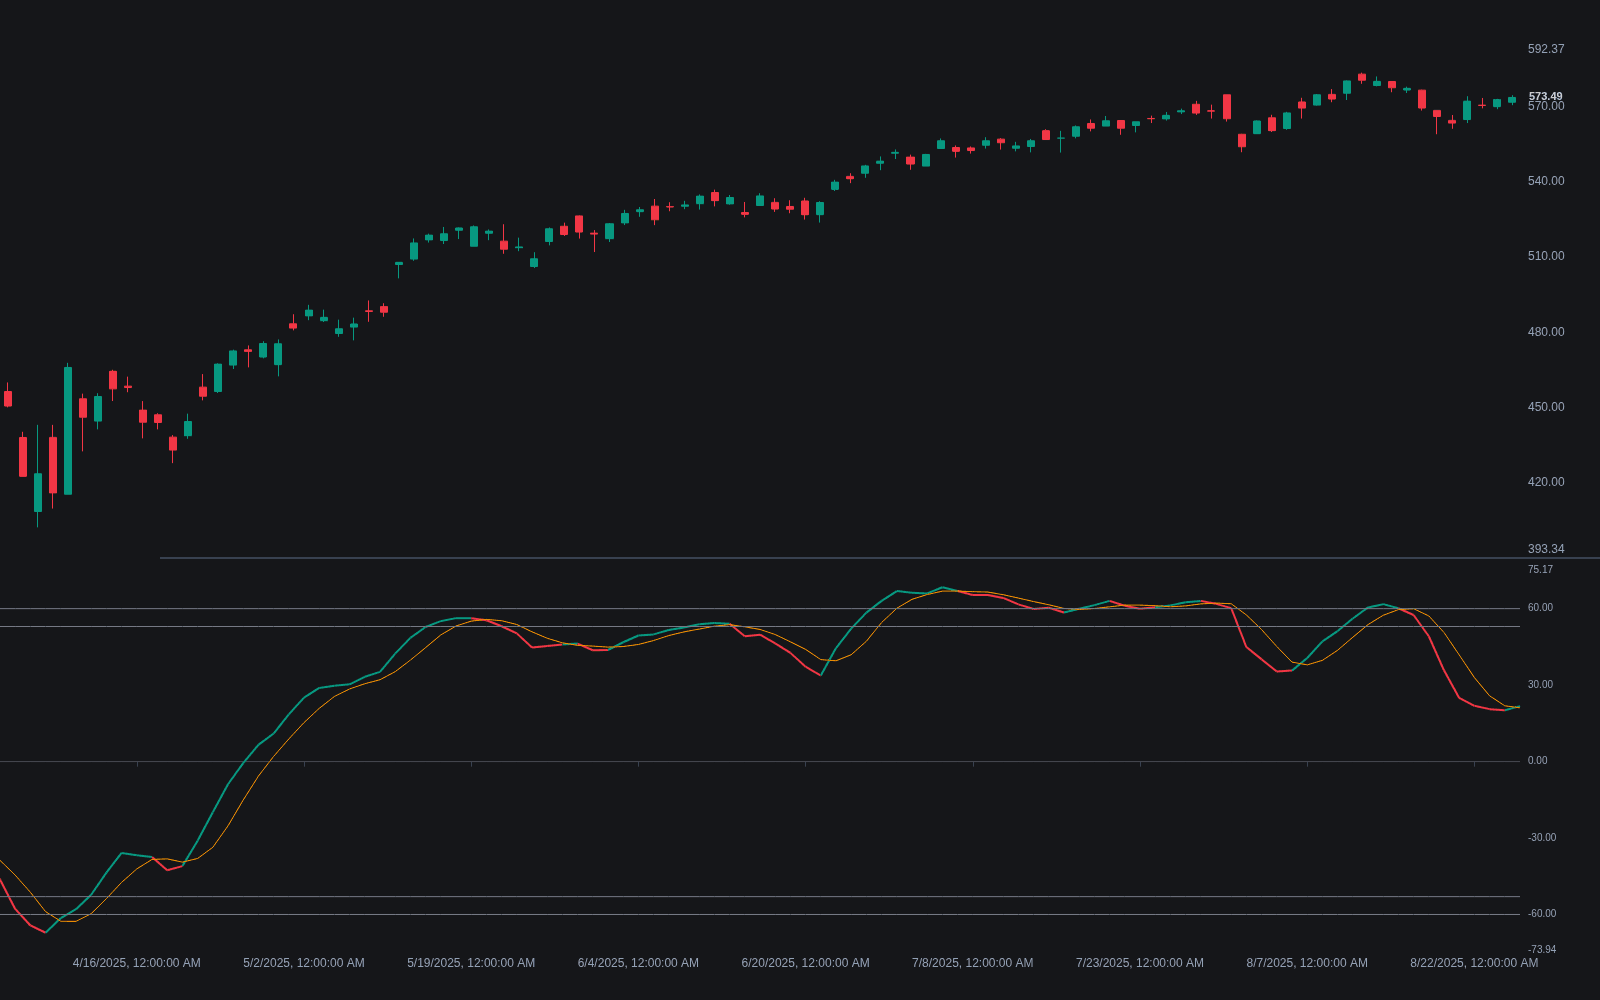Click the -60.00 oscillator axis label
Viewport: 1600px width, 1000px height.
click(1542, 914)
